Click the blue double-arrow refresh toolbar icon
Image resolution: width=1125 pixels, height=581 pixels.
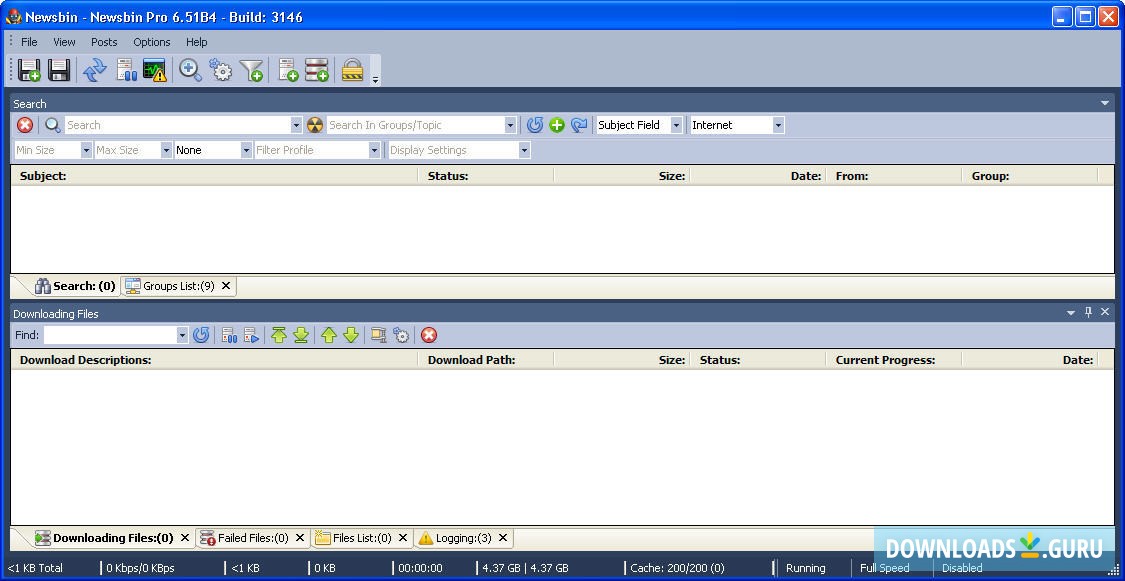pyautogui.click(x=94, y=70)
